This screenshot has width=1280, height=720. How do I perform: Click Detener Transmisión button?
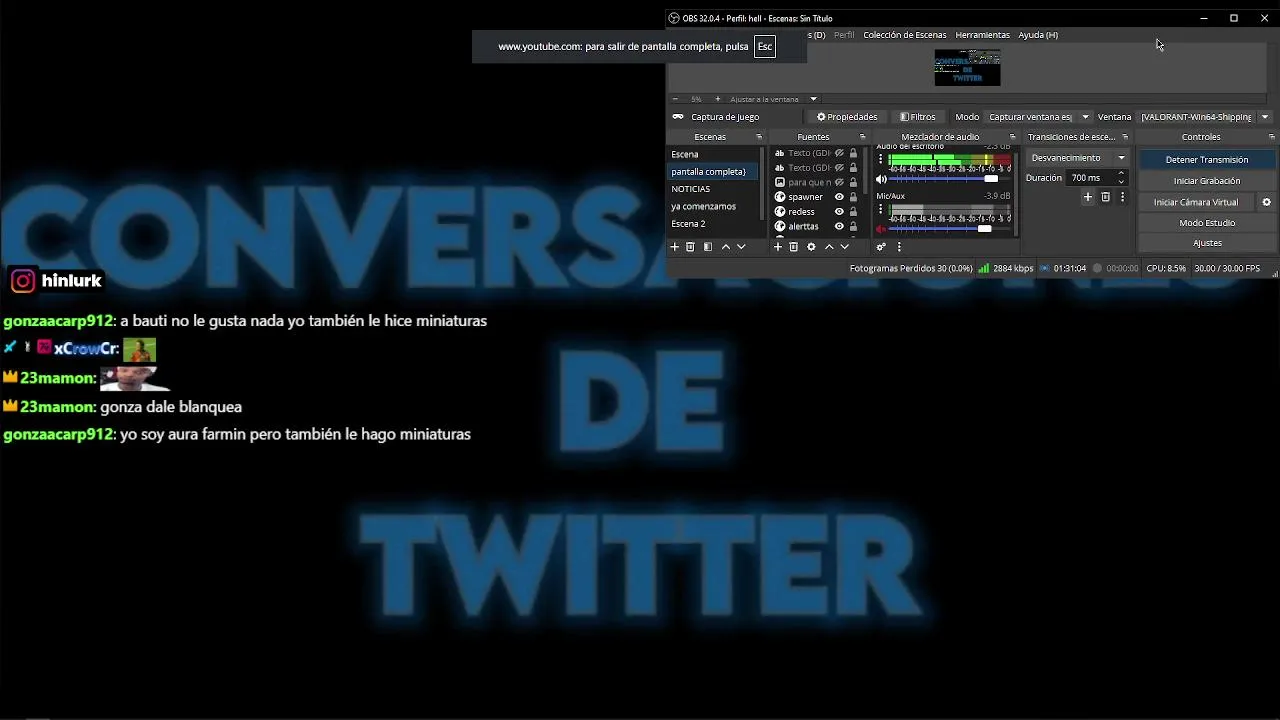point(1207,160)
